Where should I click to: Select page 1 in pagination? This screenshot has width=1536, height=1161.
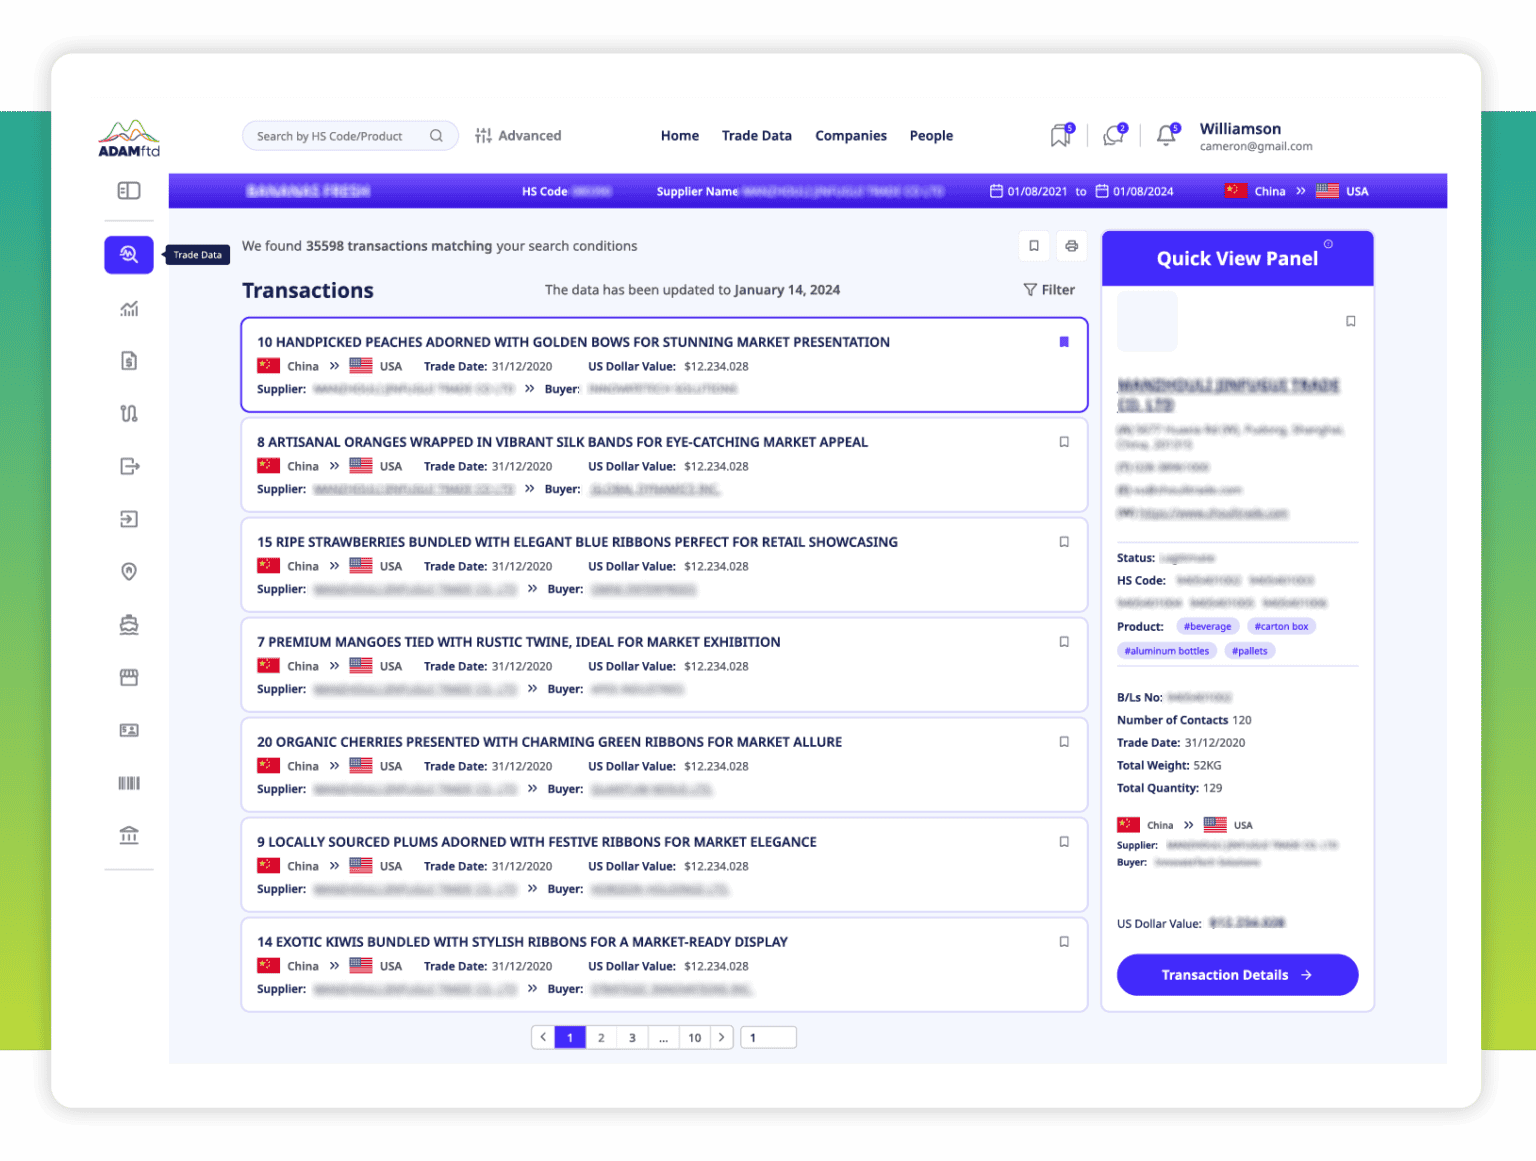point(570,1037)
